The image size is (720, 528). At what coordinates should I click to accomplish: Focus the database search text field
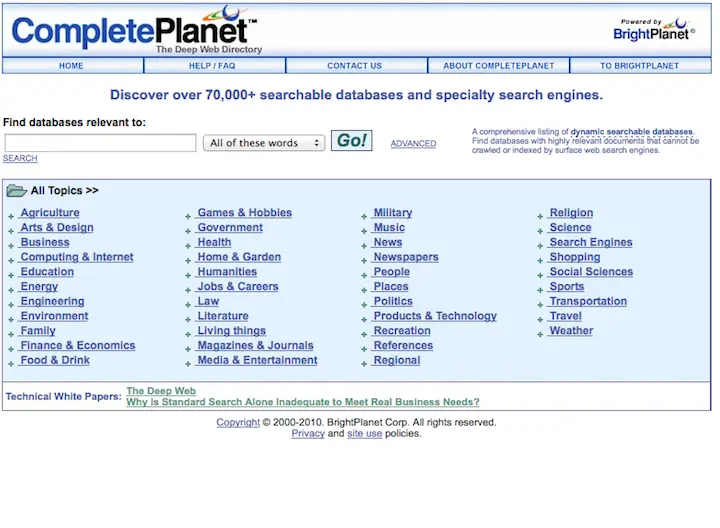pos(100,143)
